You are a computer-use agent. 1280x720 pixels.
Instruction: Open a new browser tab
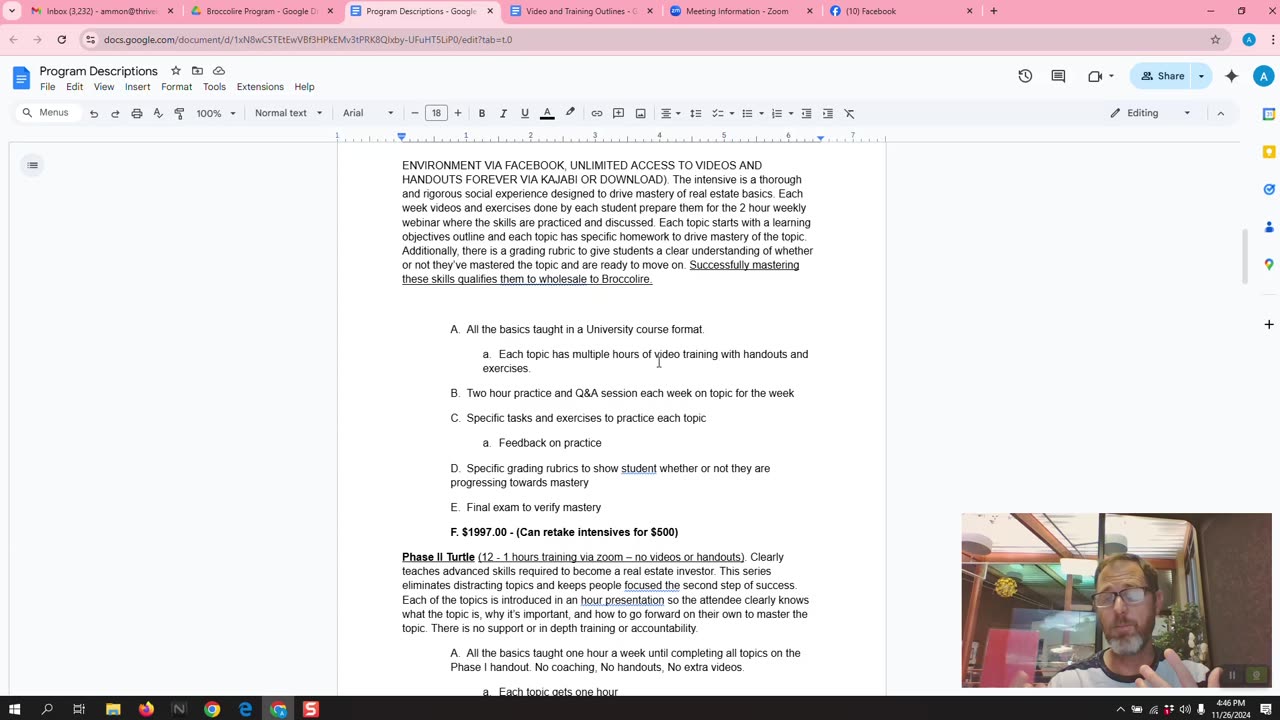pos(994,11)
